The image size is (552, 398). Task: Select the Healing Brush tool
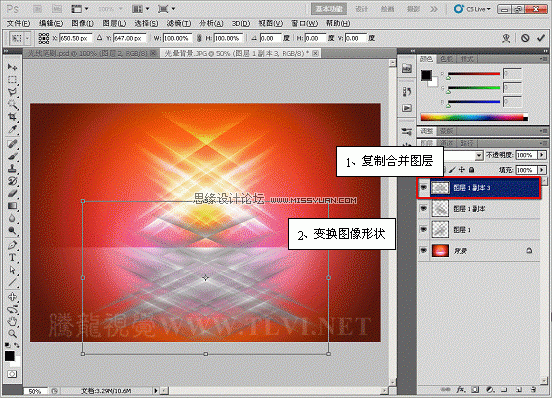coord(12,144)
